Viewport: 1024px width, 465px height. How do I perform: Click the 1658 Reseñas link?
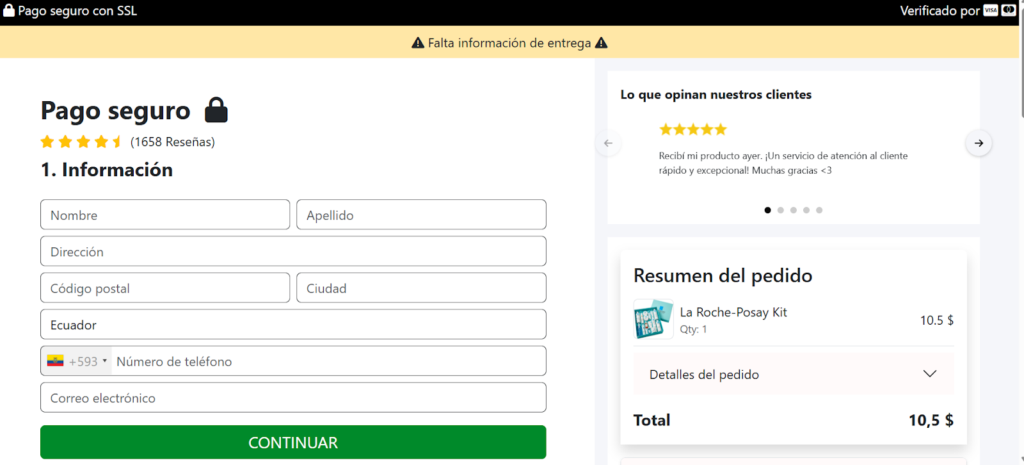(x=172, y=142)
